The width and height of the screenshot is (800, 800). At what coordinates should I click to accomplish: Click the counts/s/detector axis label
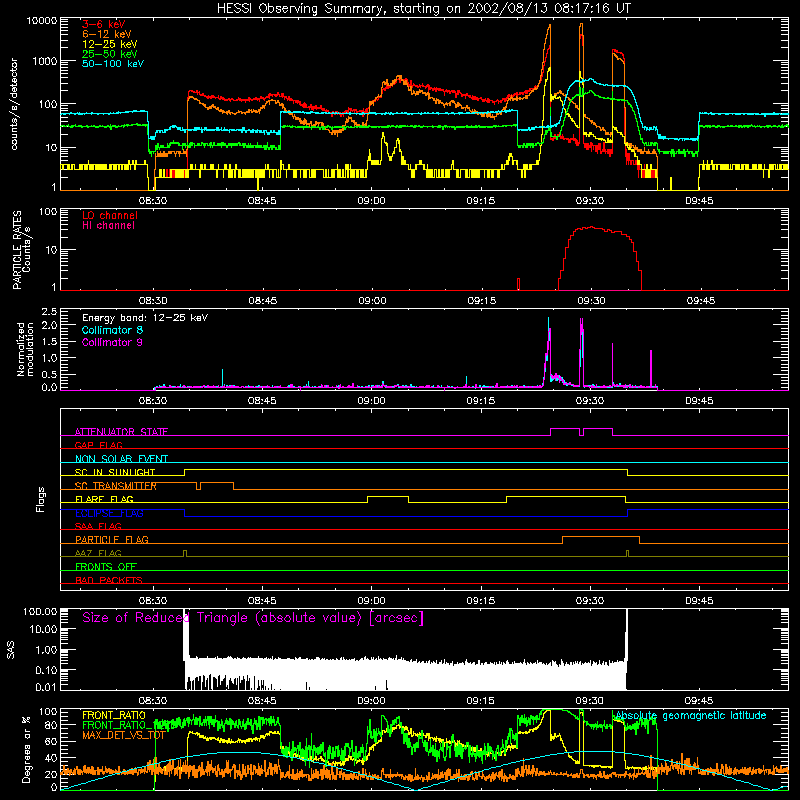tap(14, 104)
